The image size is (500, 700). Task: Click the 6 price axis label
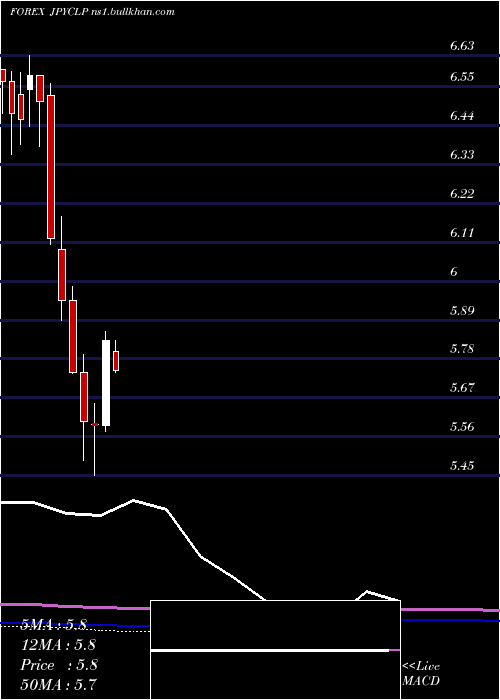pyautogui.click(x=454, y=271)
